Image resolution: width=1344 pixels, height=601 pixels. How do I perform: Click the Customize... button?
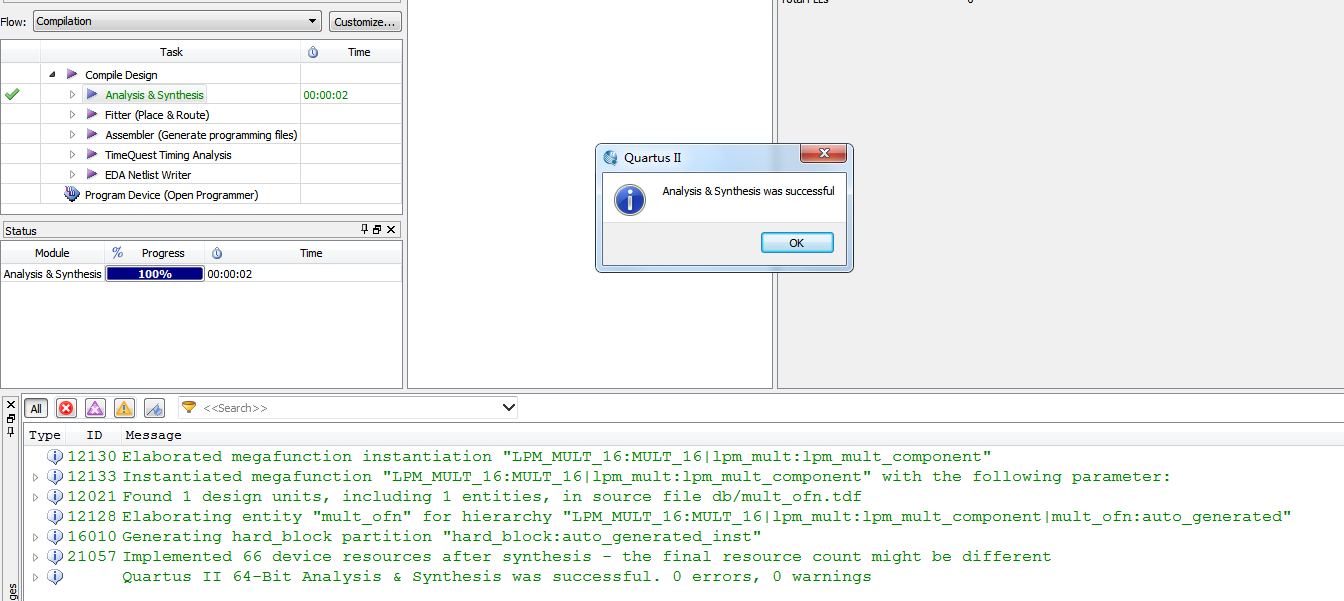(x=365, y=22)
